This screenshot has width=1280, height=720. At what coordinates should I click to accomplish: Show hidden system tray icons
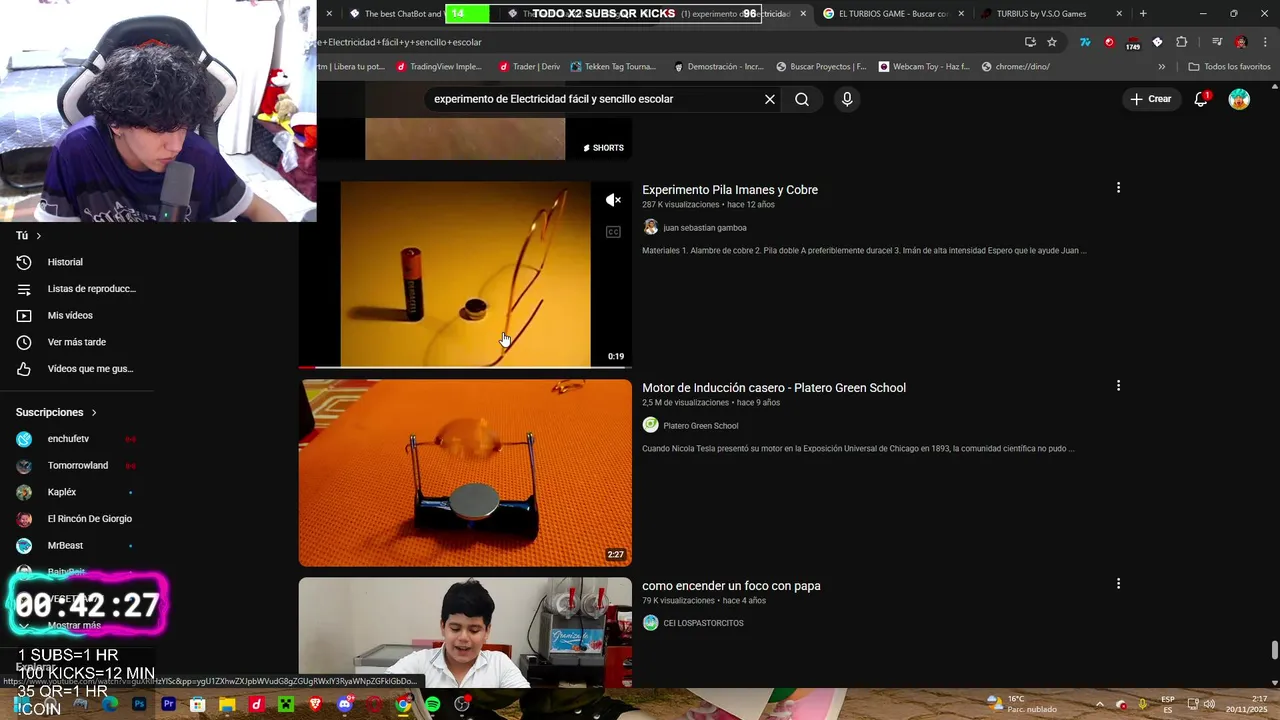pyautogui.click(x=1099, y=704)
